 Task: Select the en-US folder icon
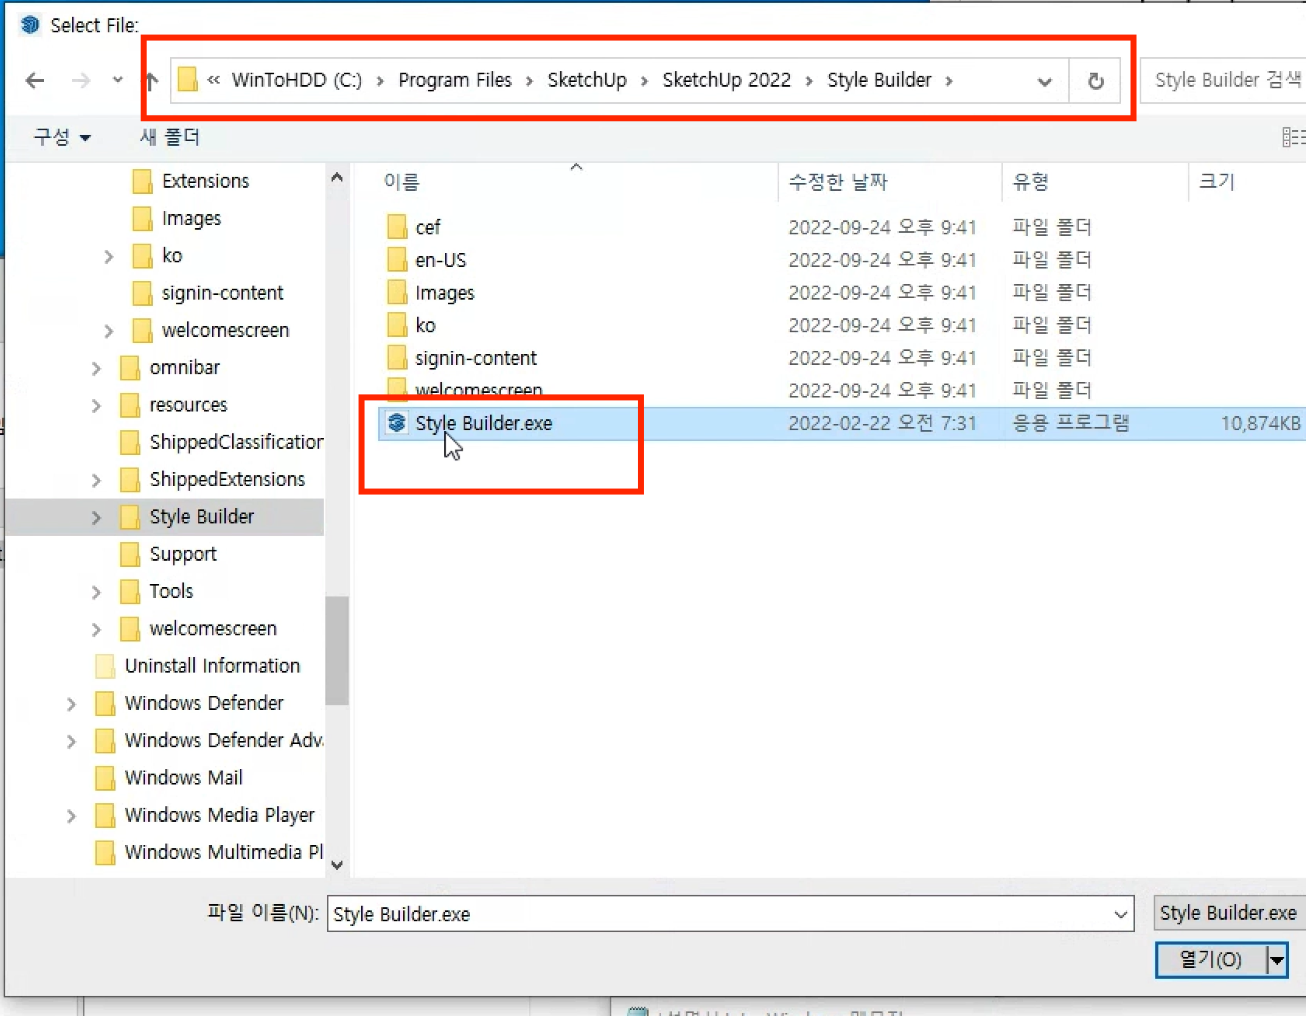pyautogui.click(x=397, y=260)
